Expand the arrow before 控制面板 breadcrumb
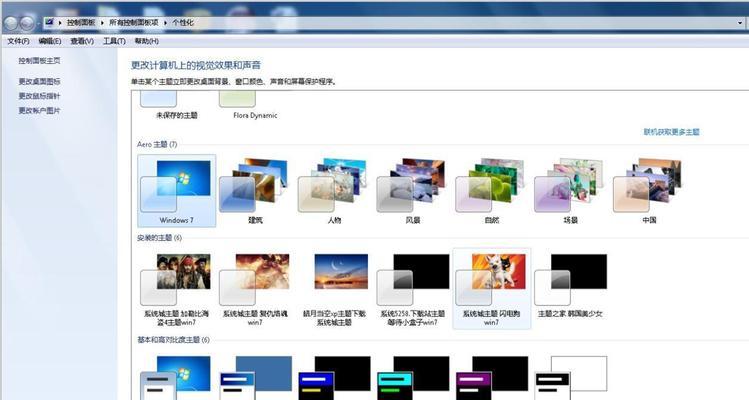This screenshot has height=400, width=749. tap(60, 22)
